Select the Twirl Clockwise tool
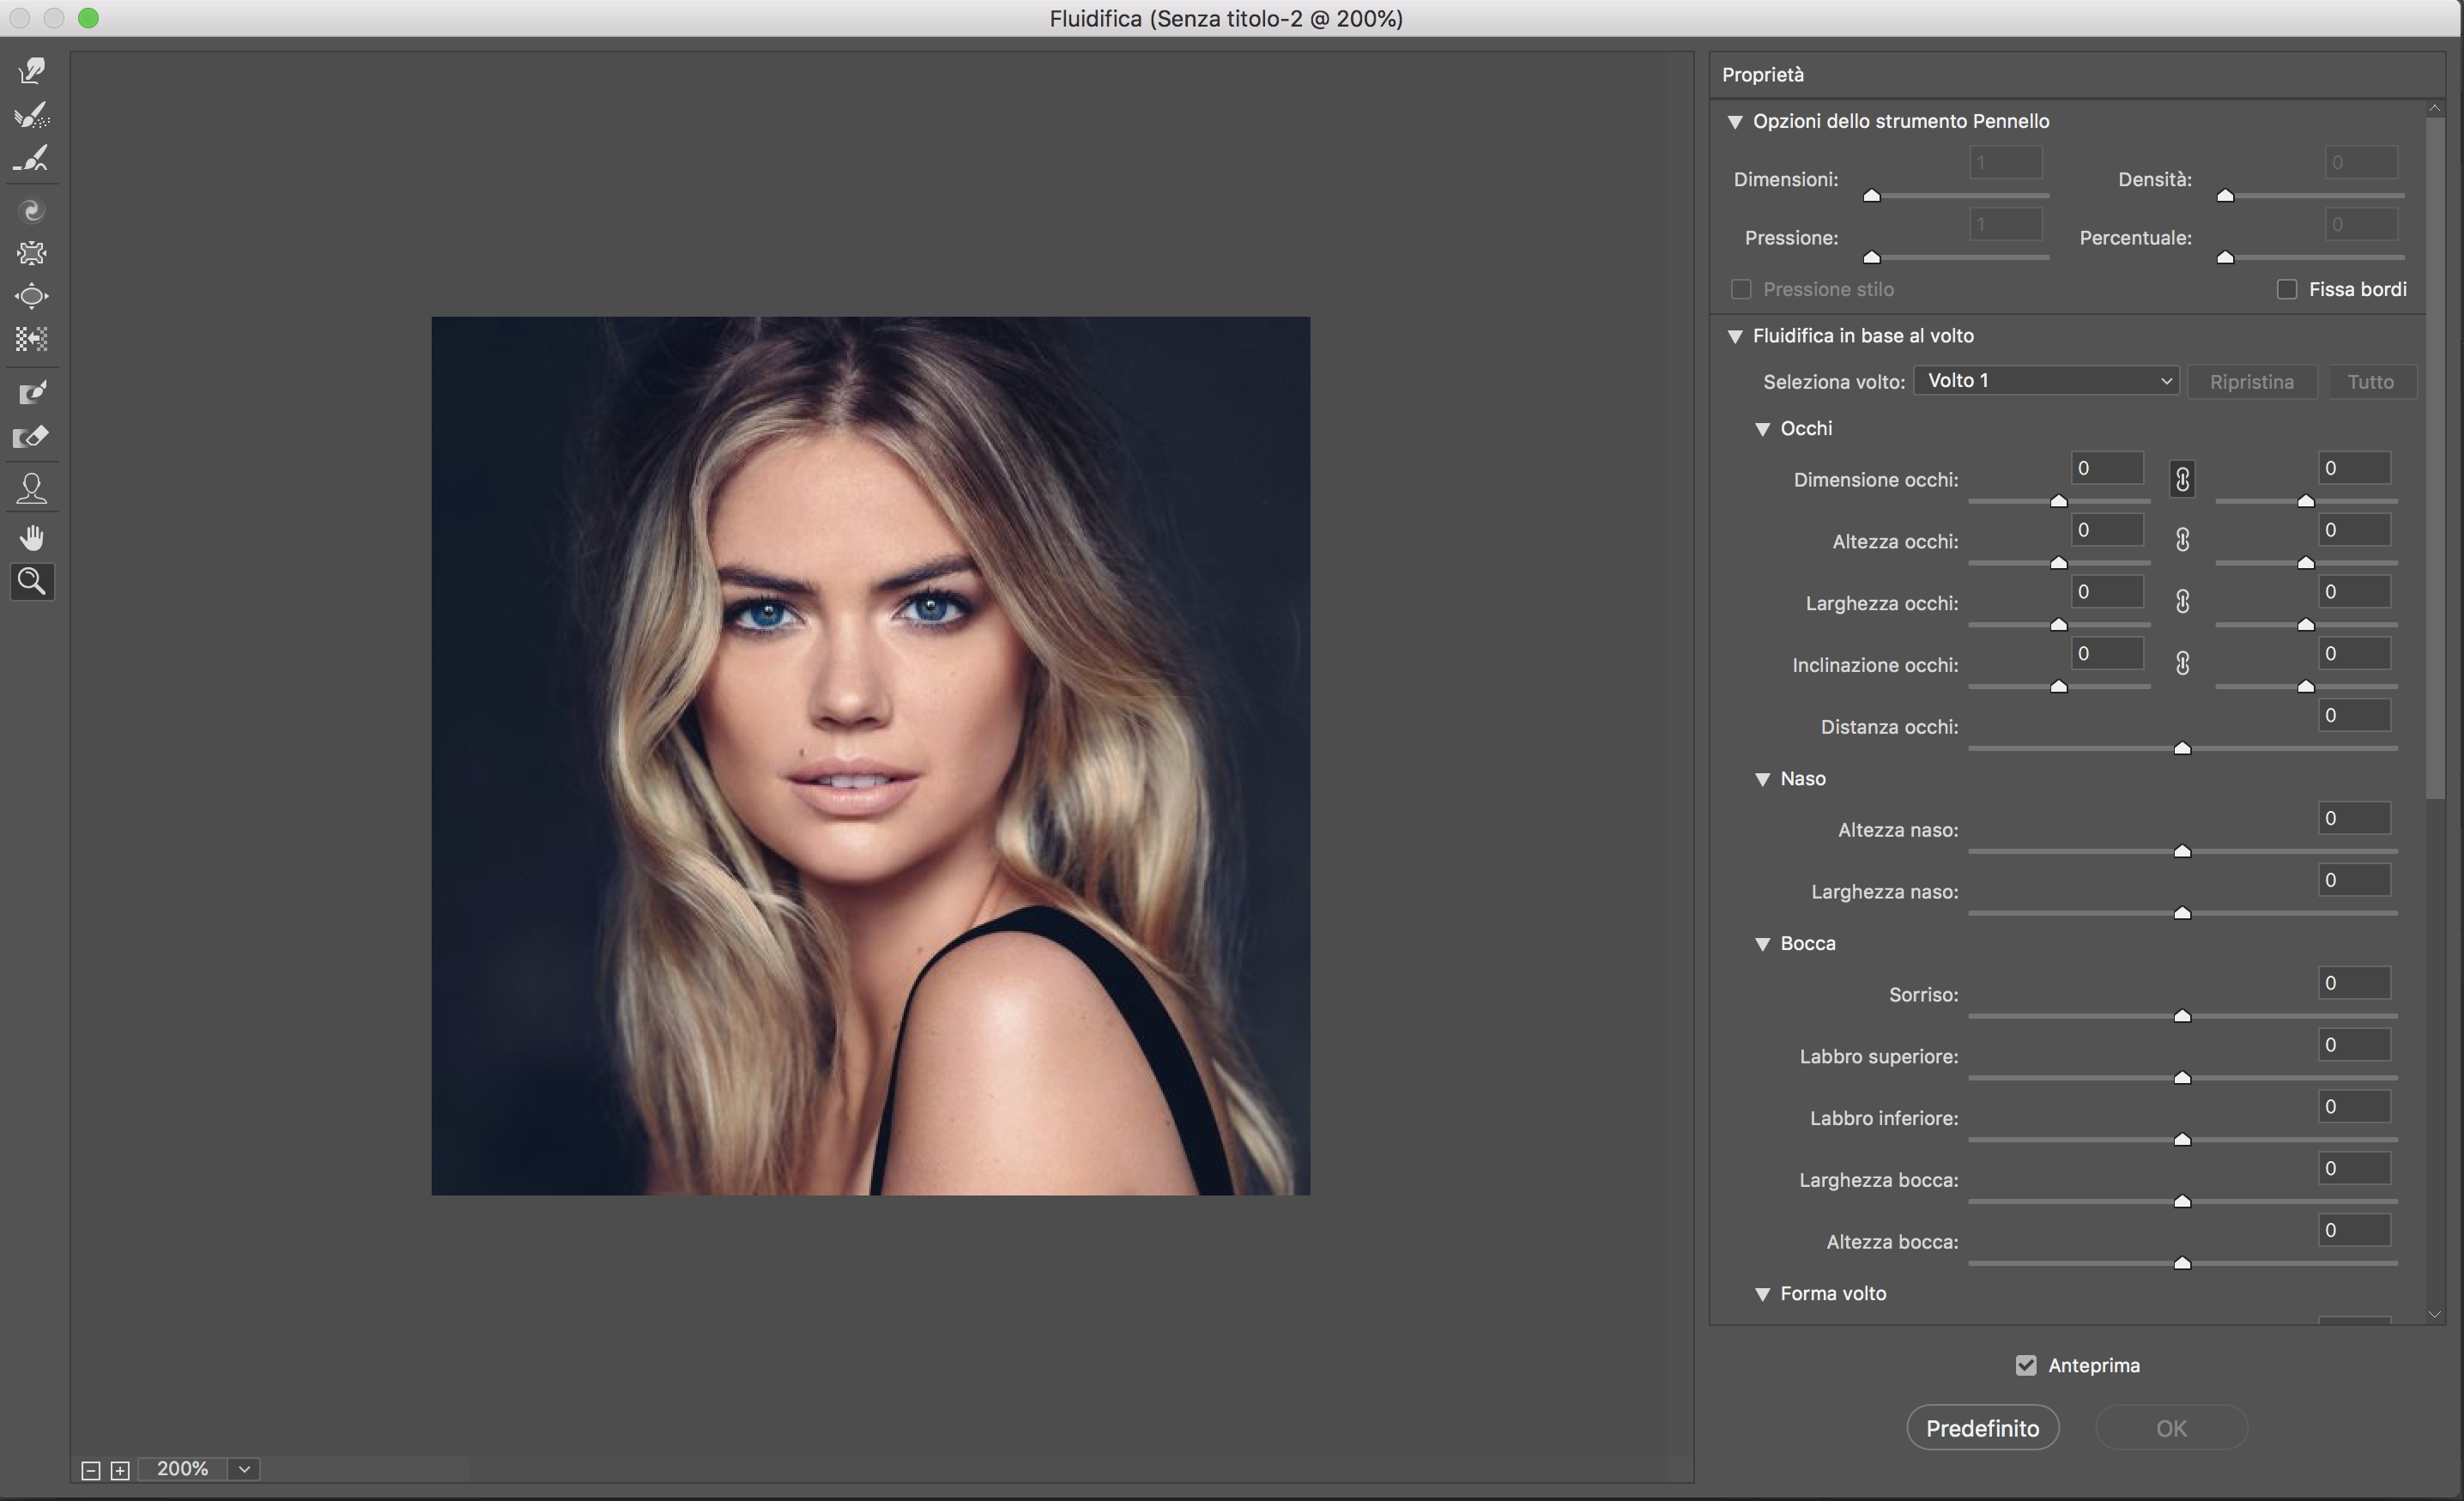 point(32,210)
